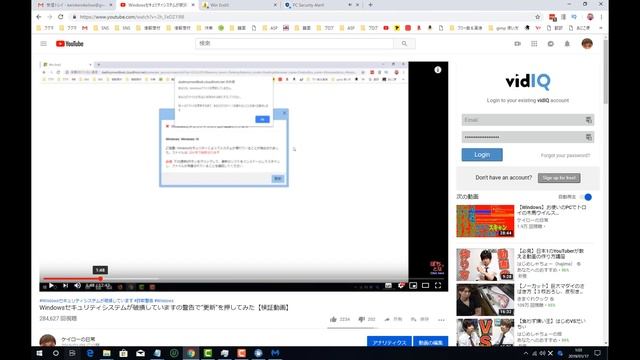Share the video

[x=393, y=319]
